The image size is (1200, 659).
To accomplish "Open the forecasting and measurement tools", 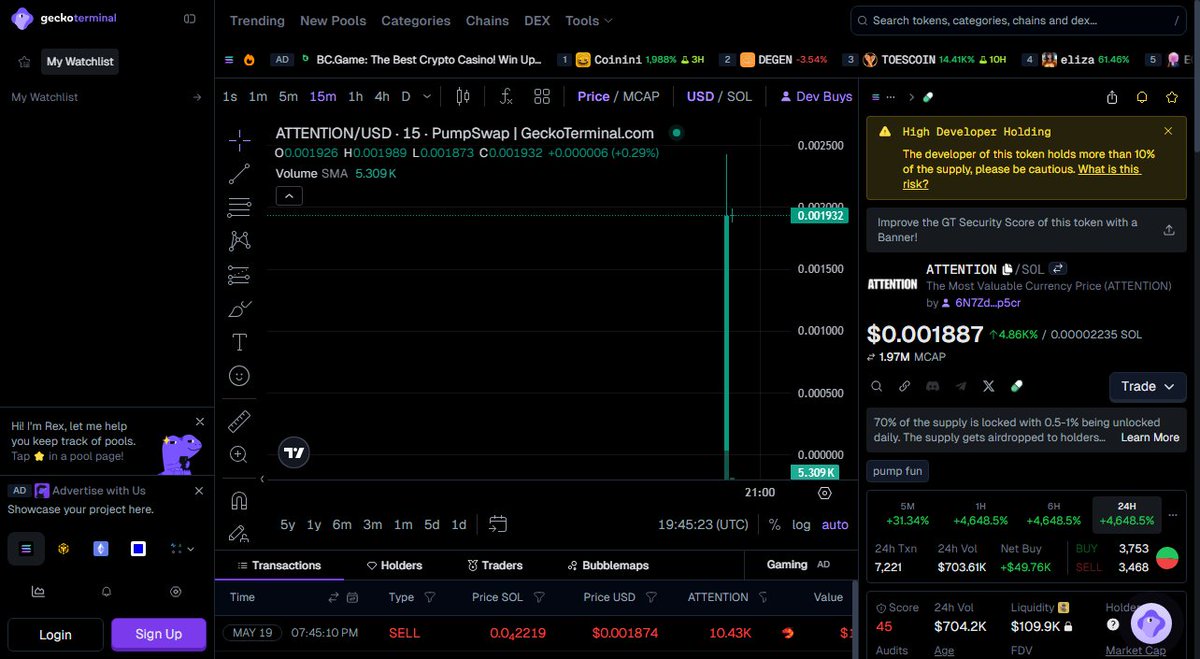I will point(239,275).
